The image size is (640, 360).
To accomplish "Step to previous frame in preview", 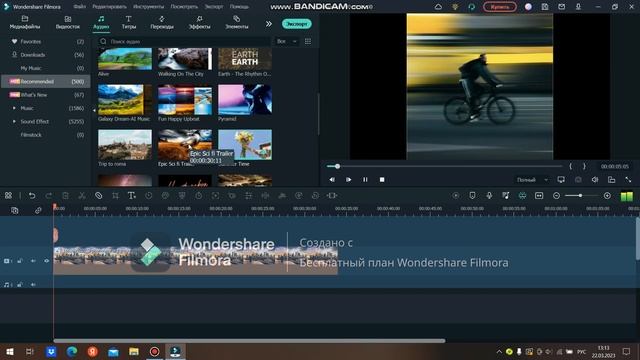I will (x=332, y=180).
